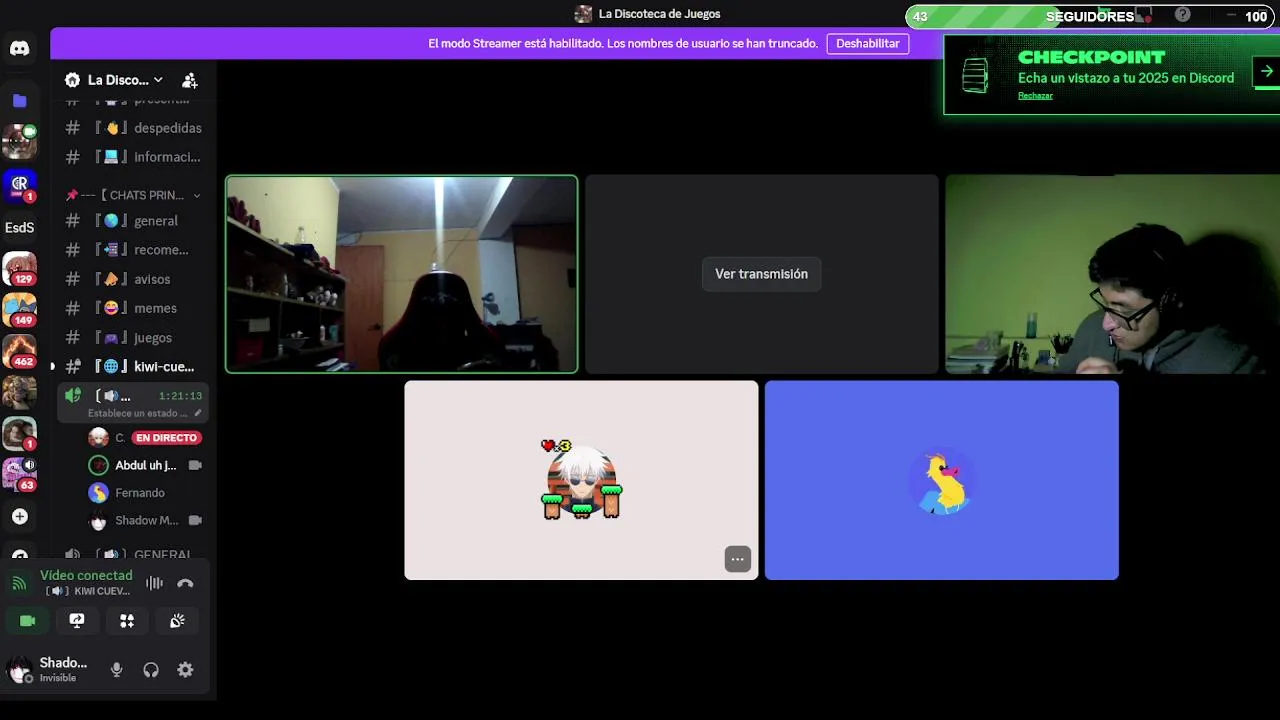
Task: Open Discord home via logo icon
Action: pos(19,48)
